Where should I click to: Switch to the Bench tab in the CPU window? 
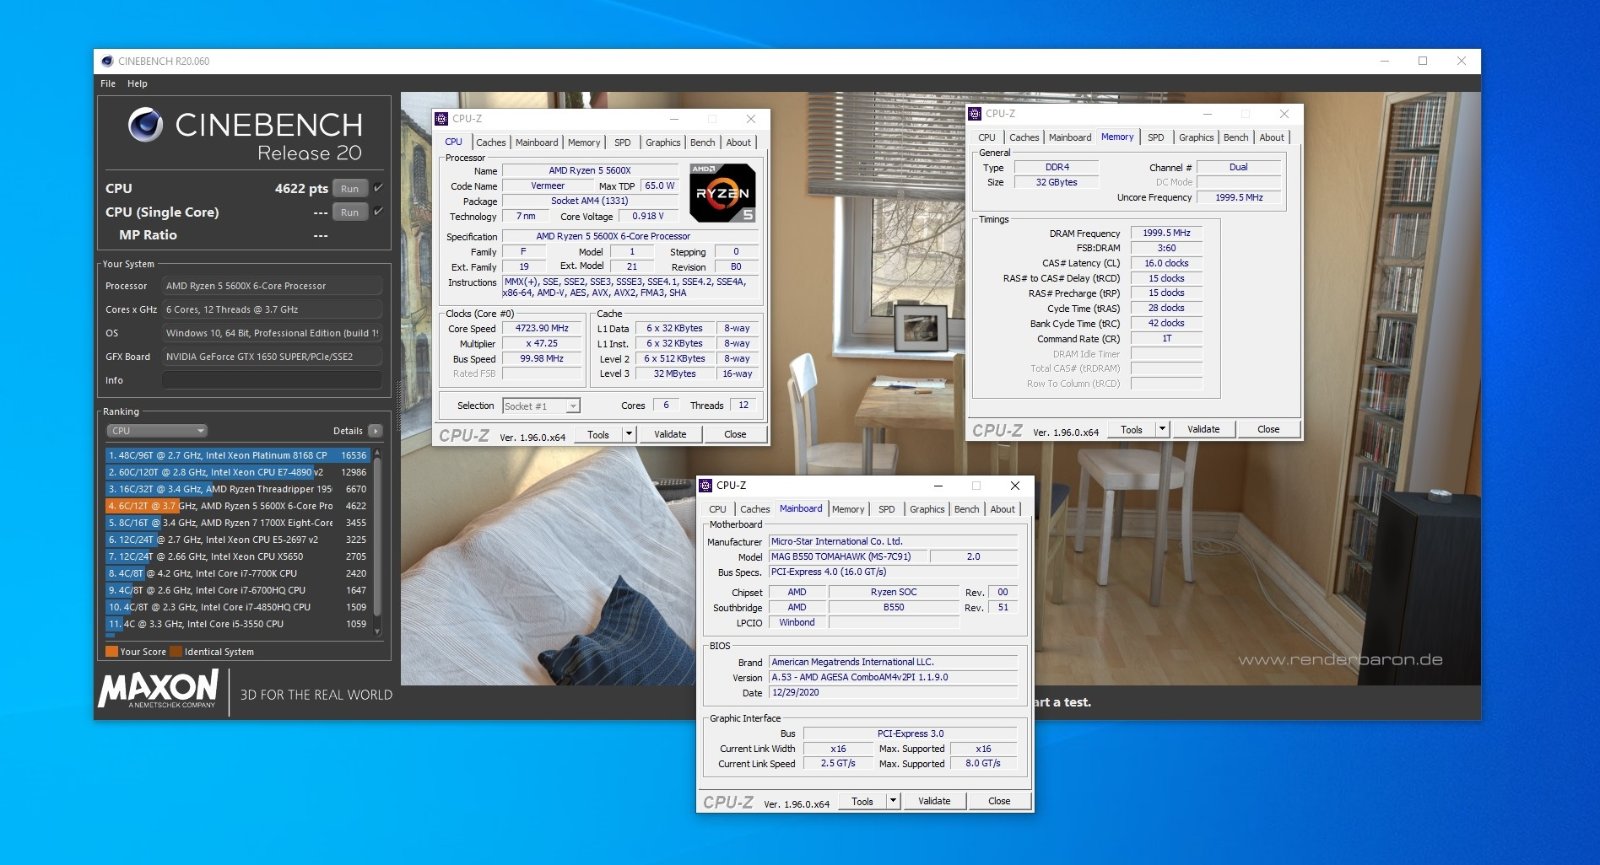(703, 143)
